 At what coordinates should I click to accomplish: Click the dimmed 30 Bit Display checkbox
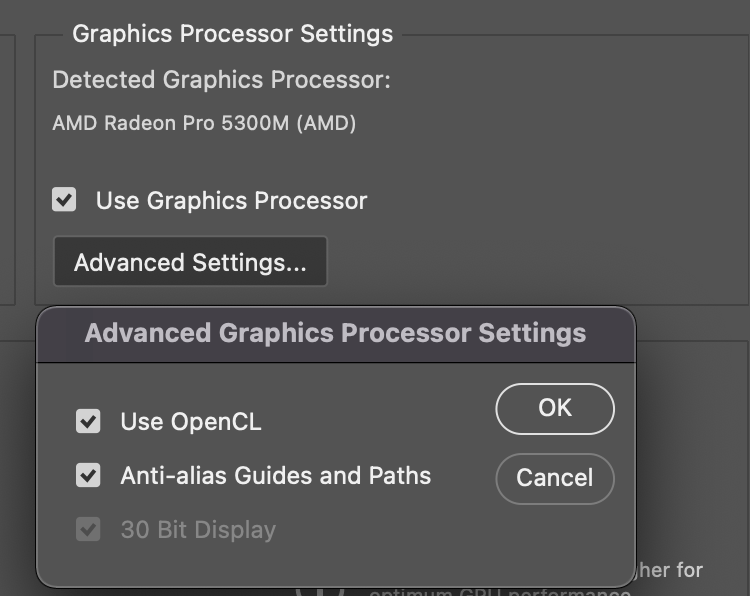click(x=88, y=529)
